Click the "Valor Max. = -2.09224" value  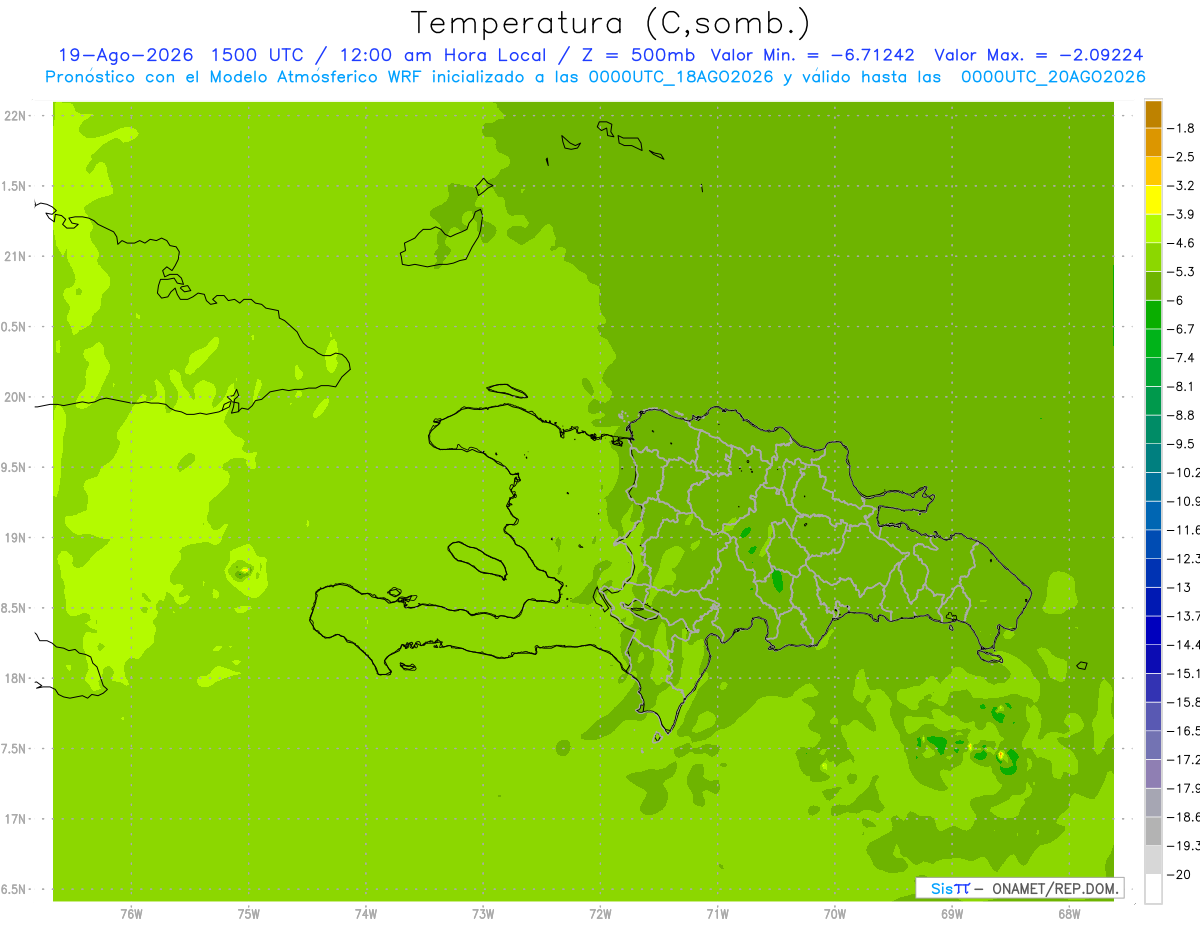coord(1037,55)
